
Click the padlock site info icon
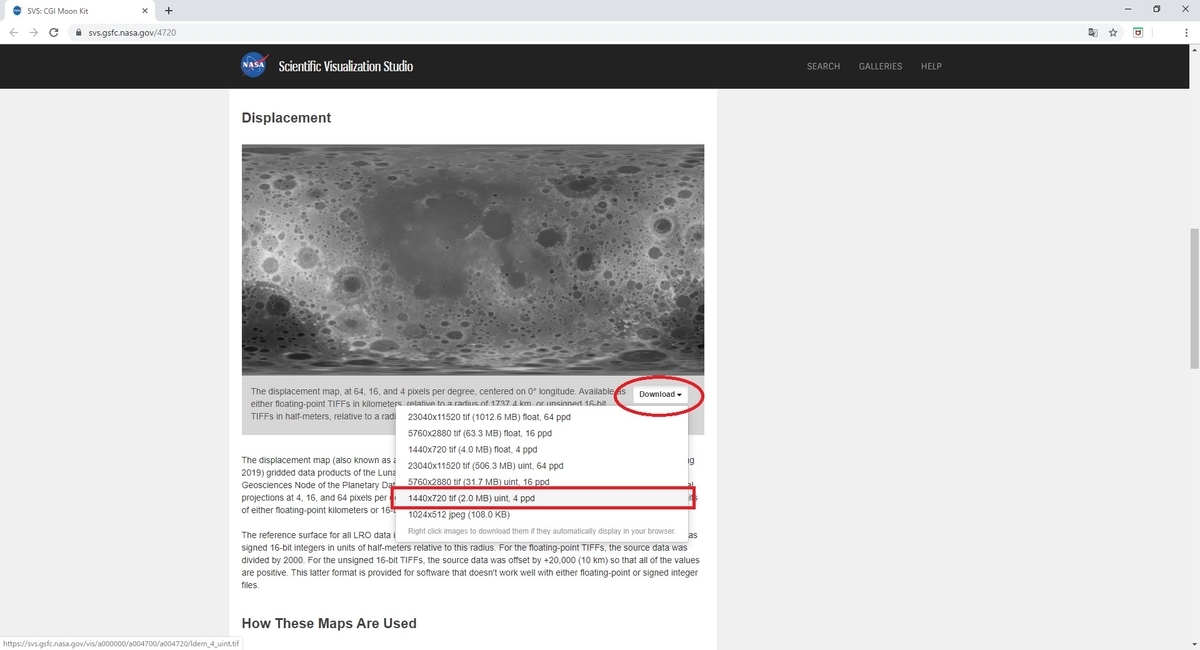coord(78,32)
